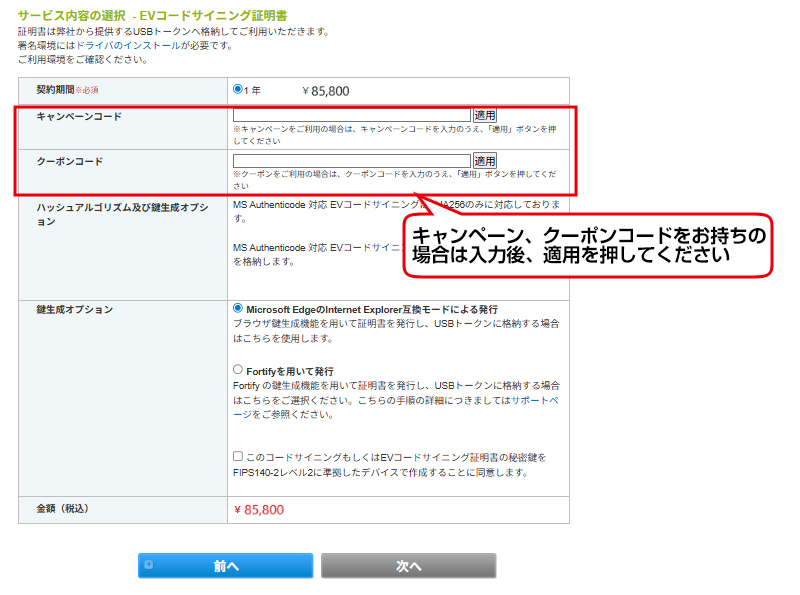Click the キャンペーンコード row label
The width and height of the screenshot is (800, 595).
coord(79,117)
